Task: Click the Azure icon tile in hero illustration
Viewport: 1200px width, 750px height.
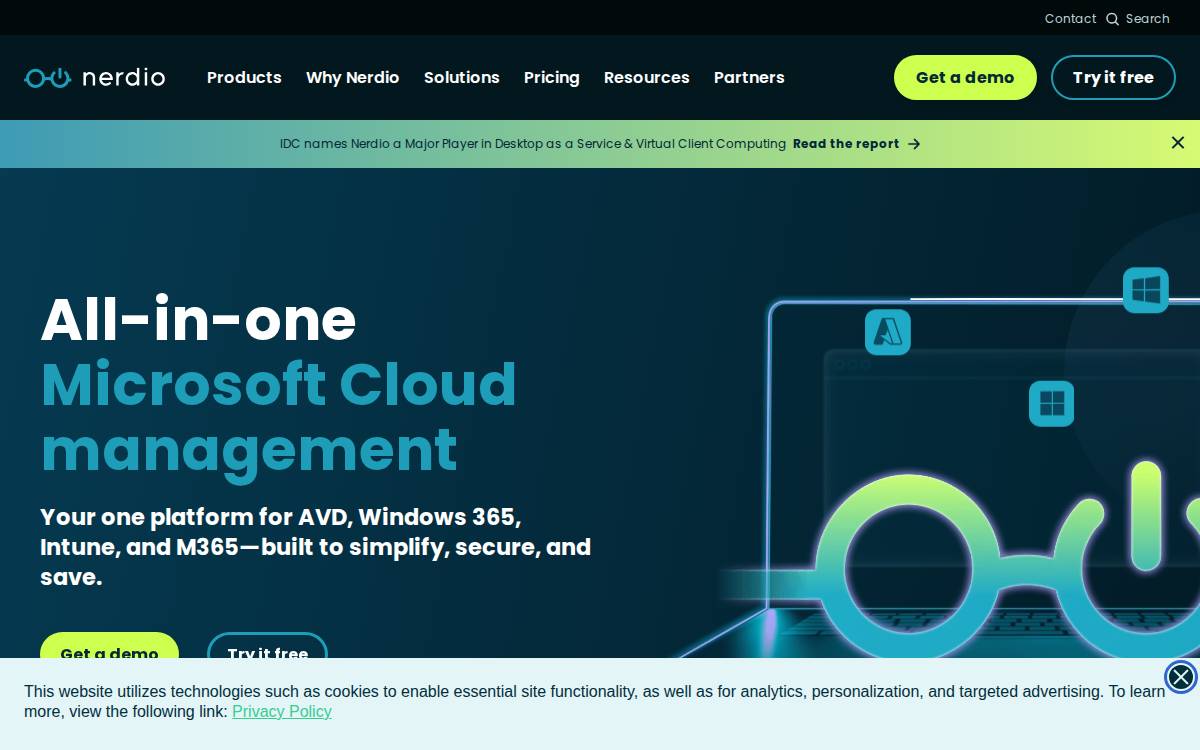Action: [888, 331]
